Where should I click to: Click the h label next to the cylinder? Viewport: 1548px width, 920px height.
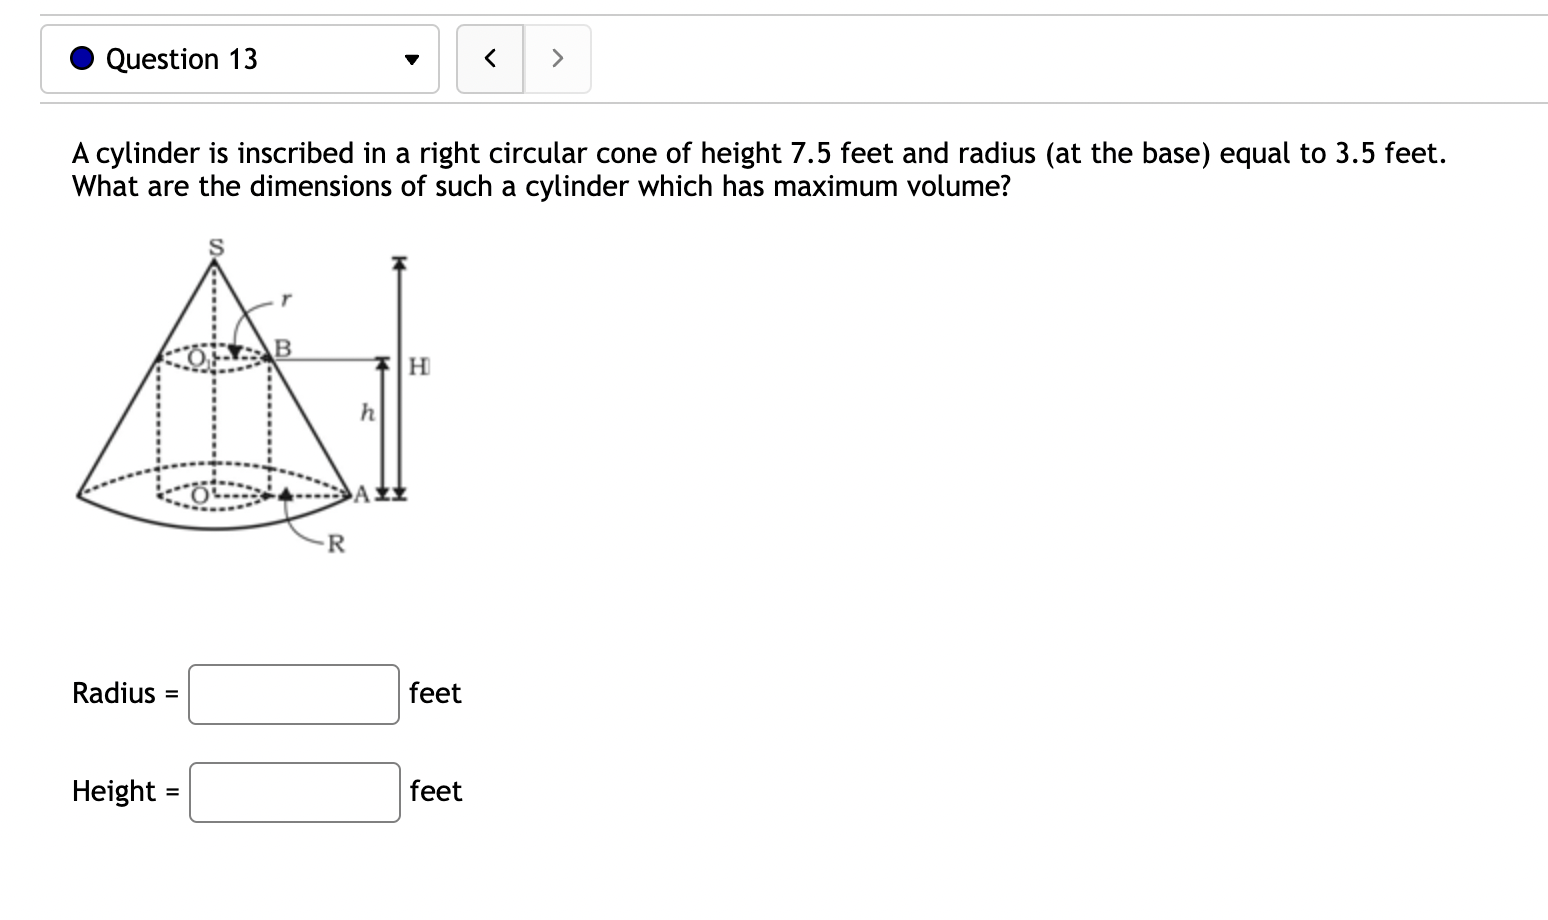coord(367,410)
